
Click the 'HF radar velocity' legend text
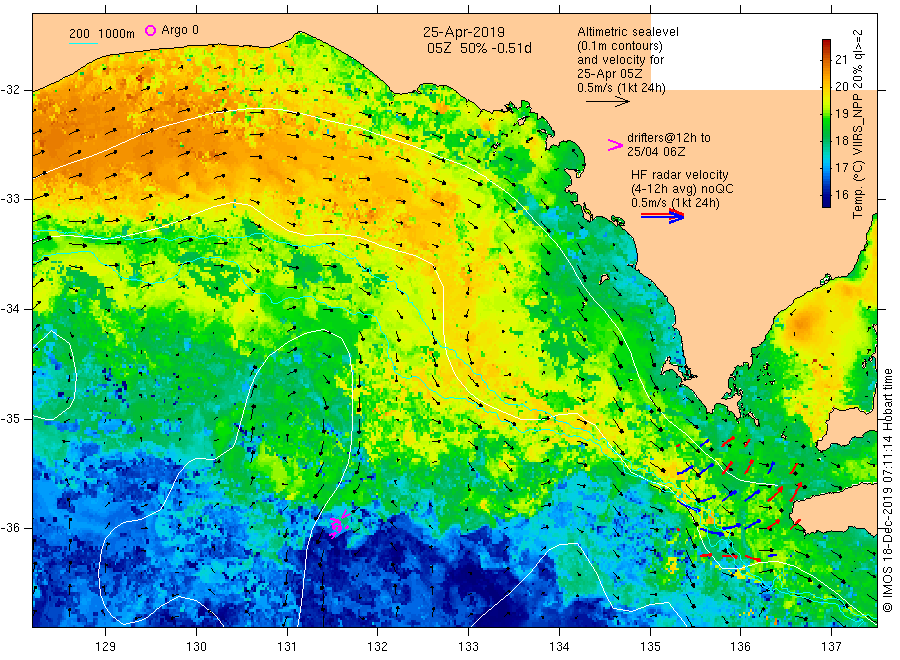680,174
